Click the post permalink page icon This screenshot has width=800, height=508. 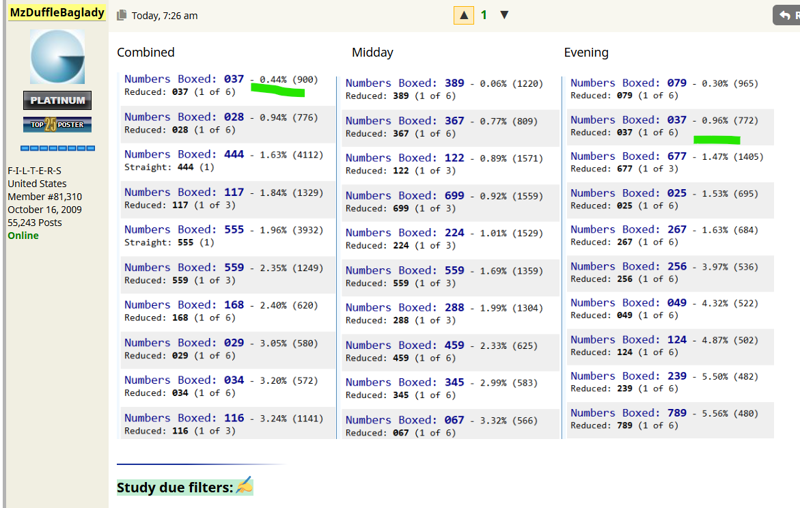[121, 15]
